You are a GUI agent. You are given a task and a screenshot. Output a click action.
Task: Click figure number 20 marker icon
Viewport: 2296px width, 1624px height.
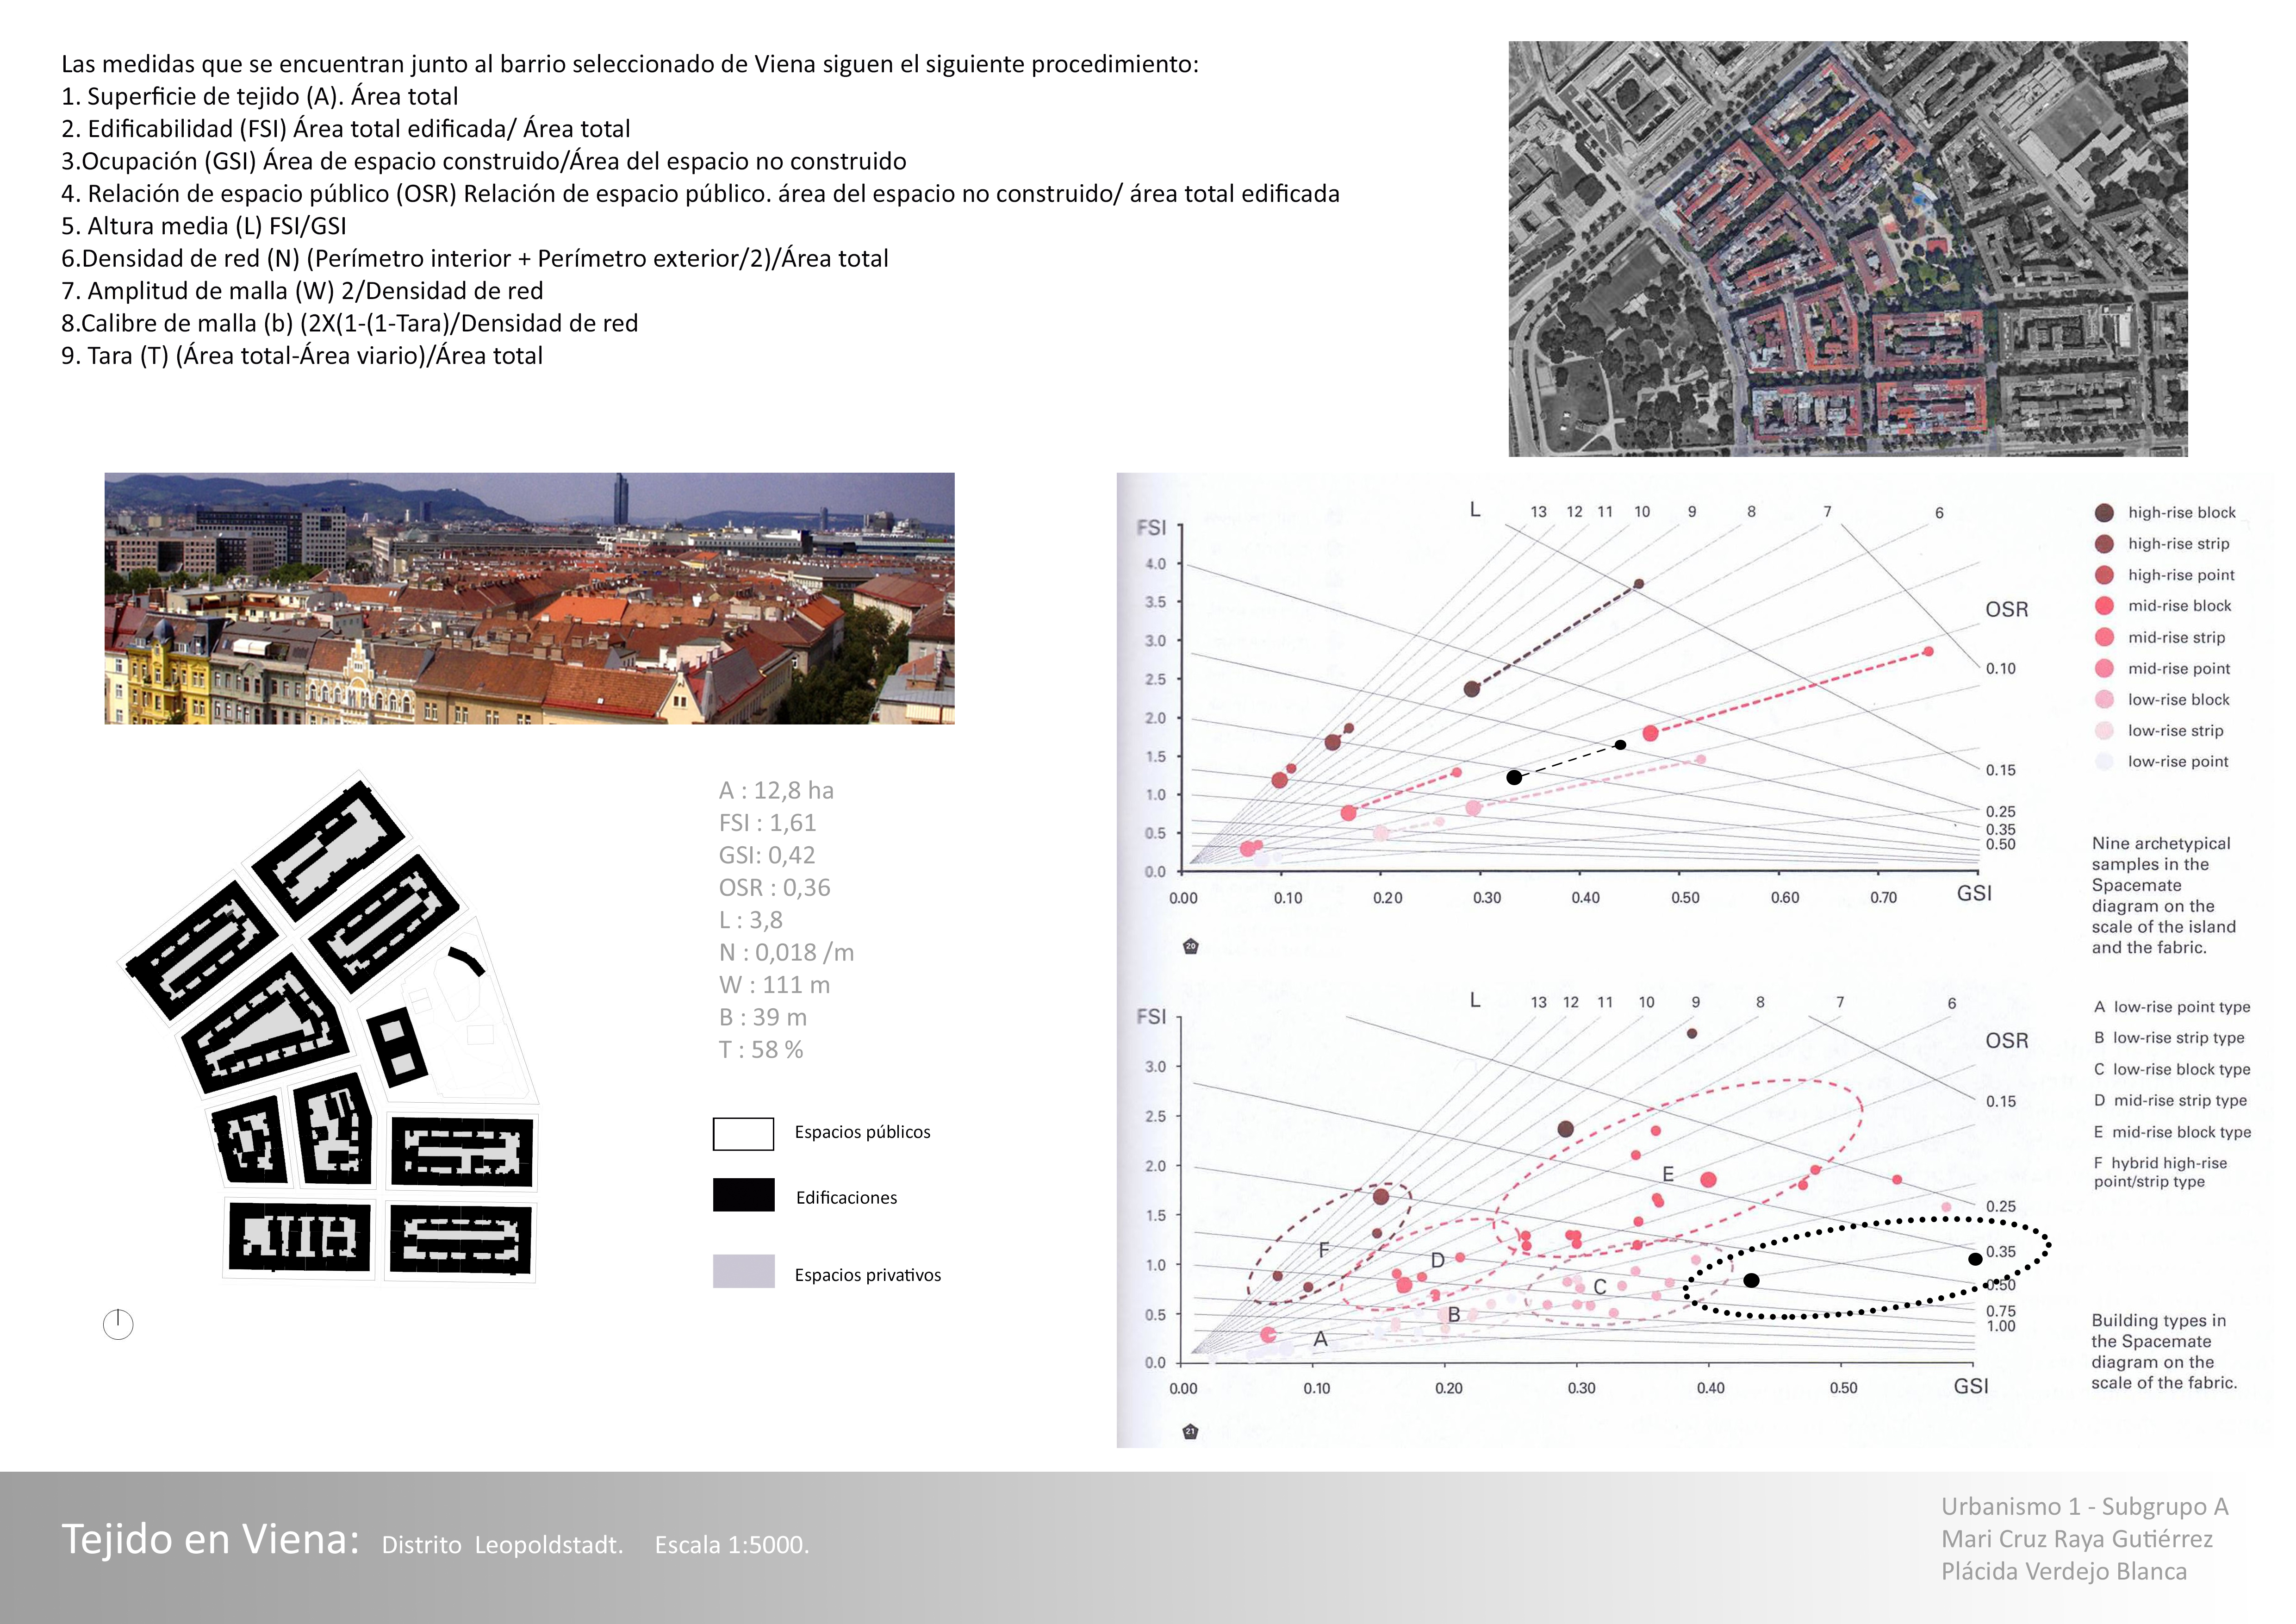coord(1190,946)
